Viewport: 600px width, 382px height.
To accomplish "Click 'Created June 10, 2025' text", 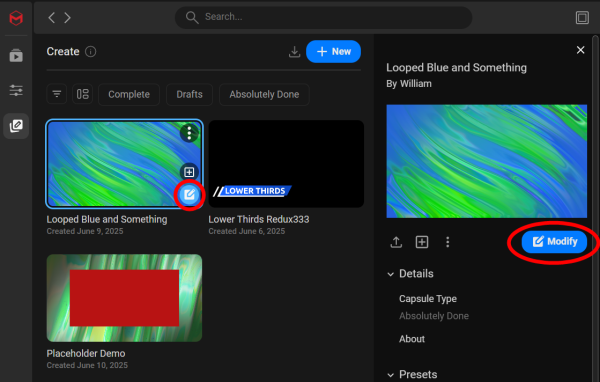I will (87, 365).
